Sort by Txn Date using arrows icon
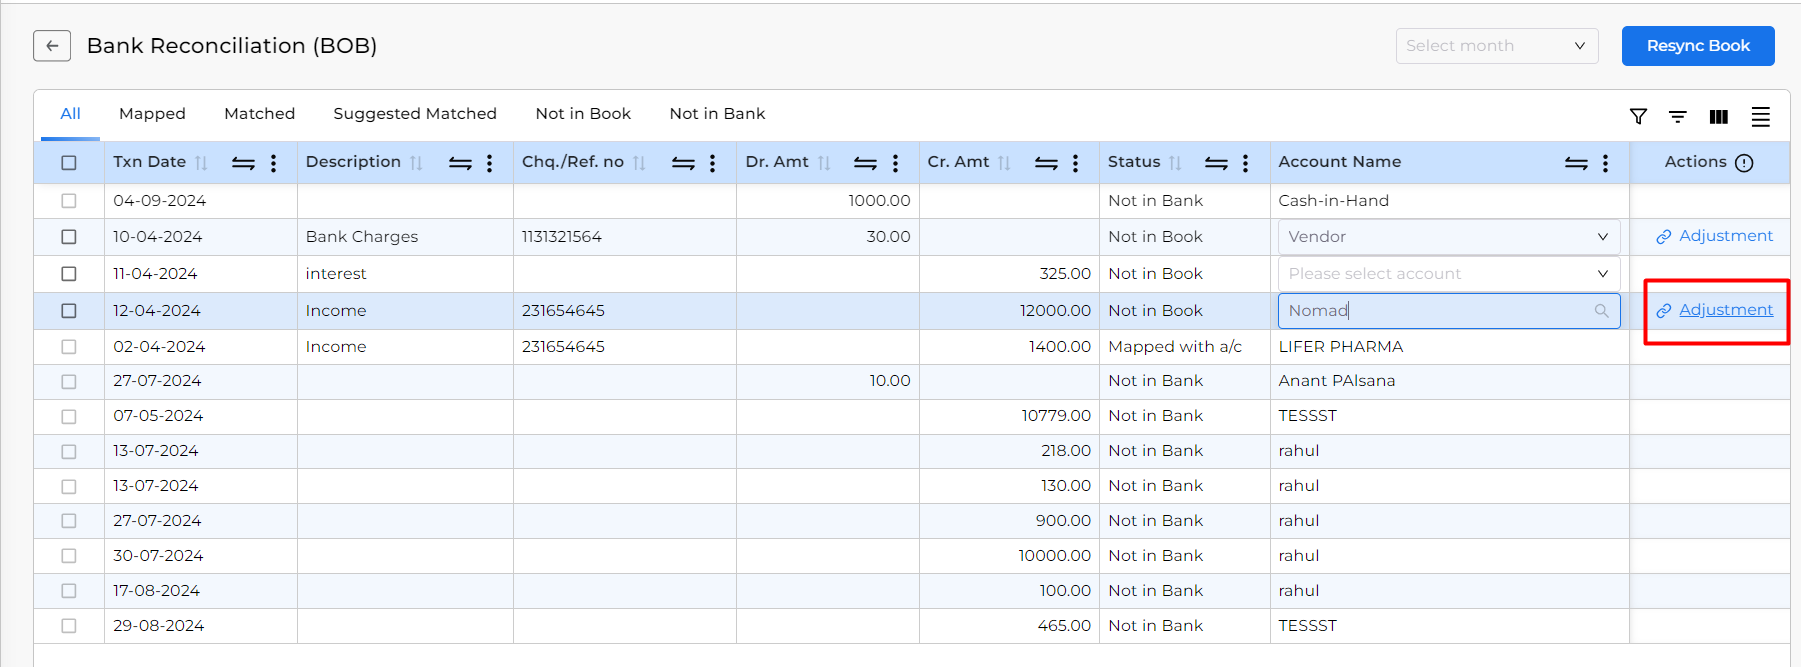The height and width of the screenshot is (667, 1801). click(x=201, y=163)
